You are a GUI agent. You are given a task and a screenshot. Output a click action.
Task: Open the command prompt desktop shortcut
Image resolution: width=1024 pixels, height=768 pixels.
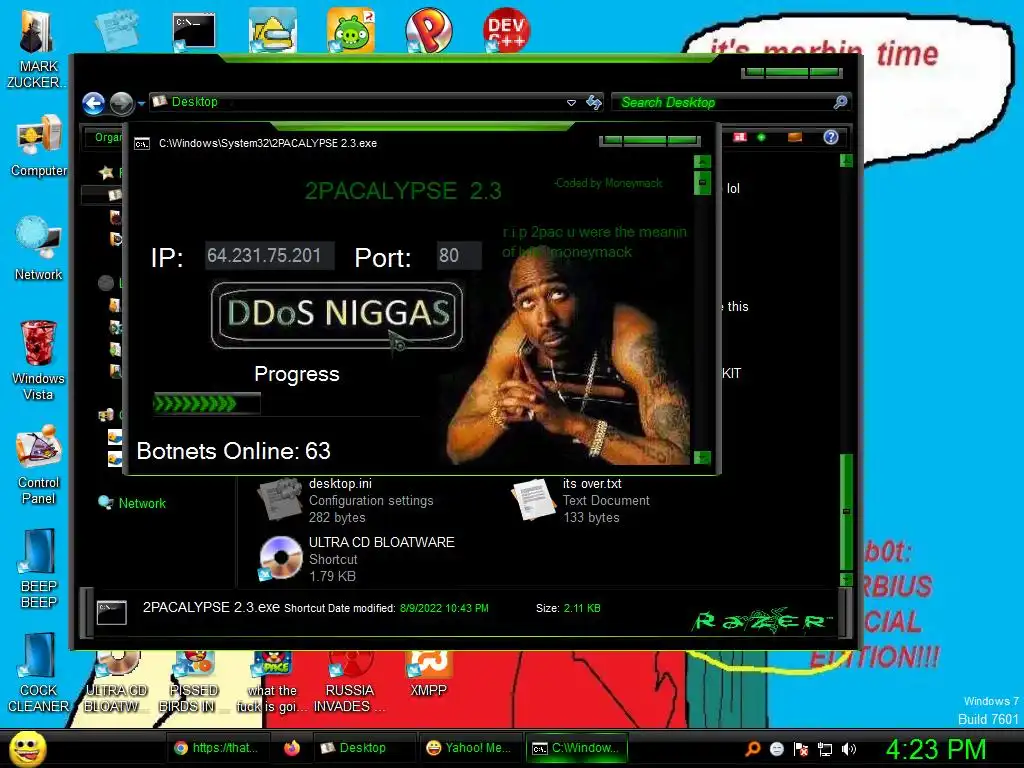193,31
